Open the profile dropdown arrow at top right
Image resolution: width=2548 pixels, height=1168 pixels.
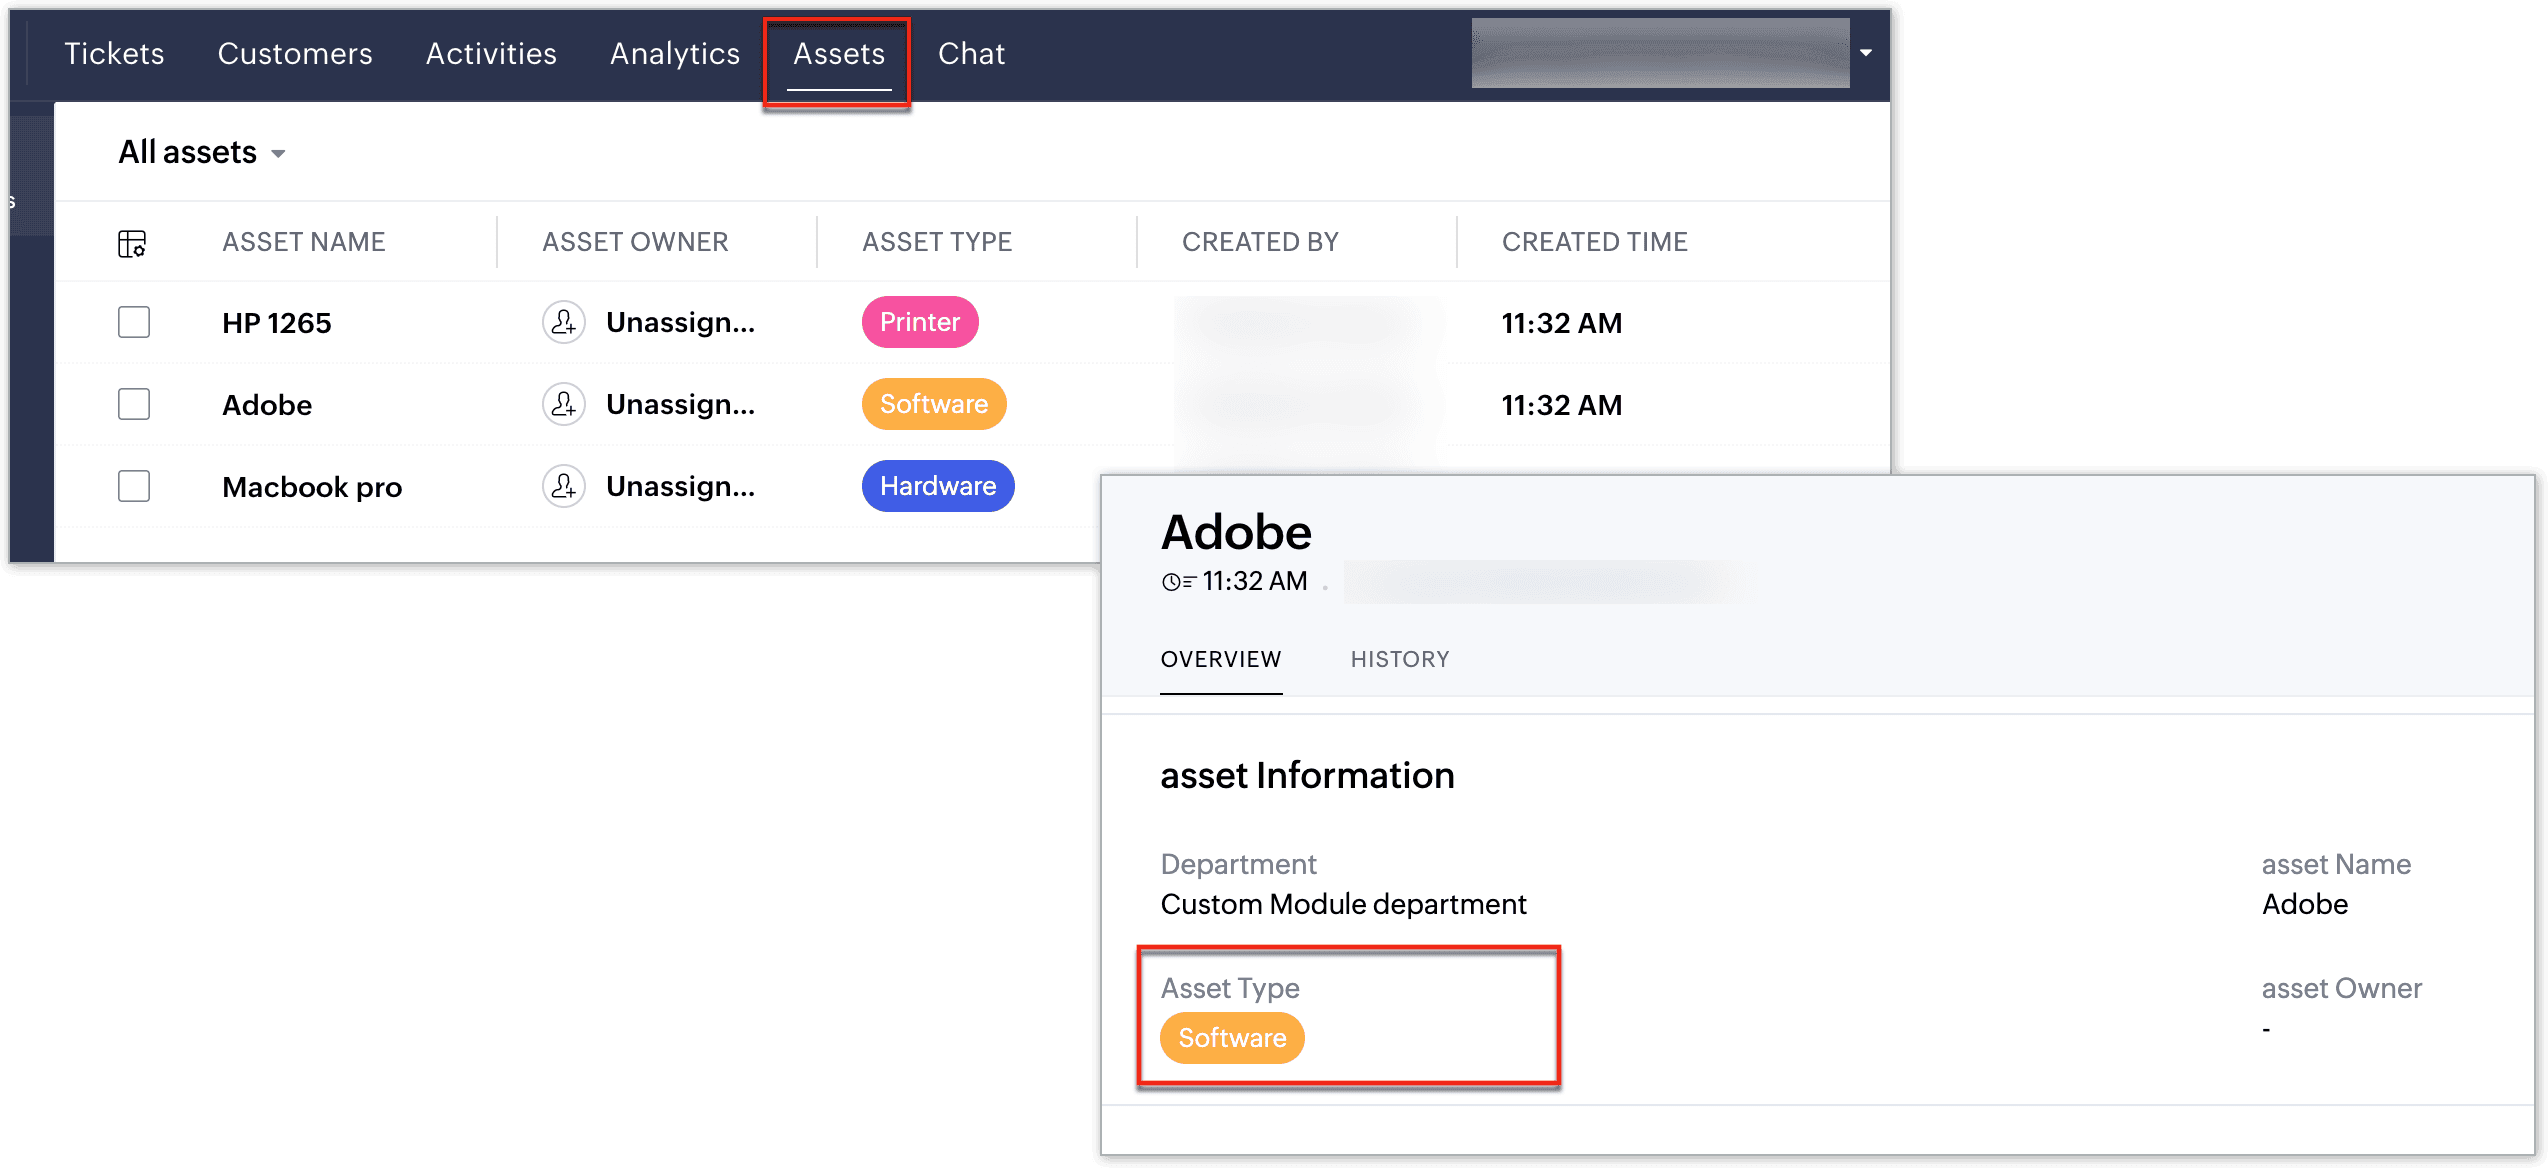click(1865, 53)
